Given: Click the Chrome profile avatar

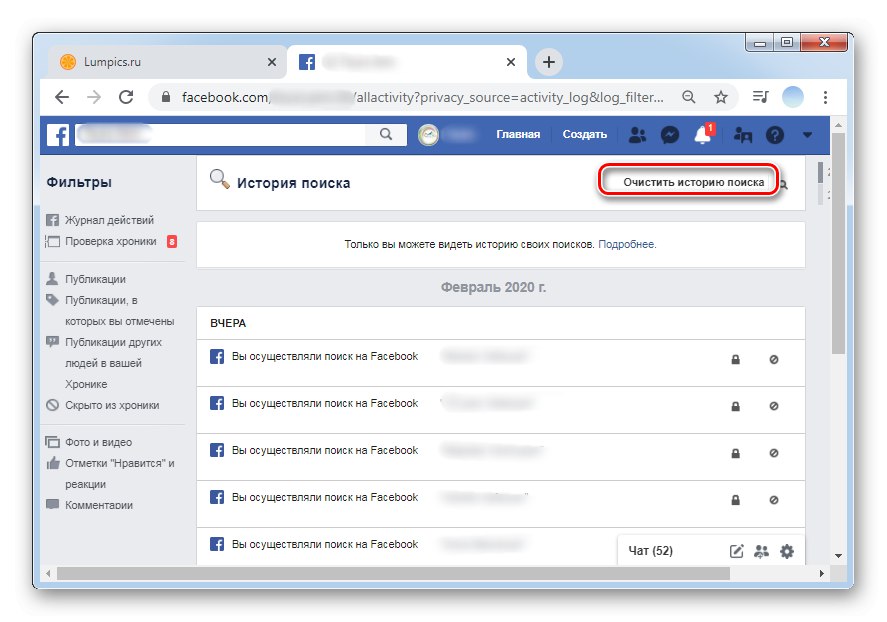Looking at the screenshot, I should (793, 97).
